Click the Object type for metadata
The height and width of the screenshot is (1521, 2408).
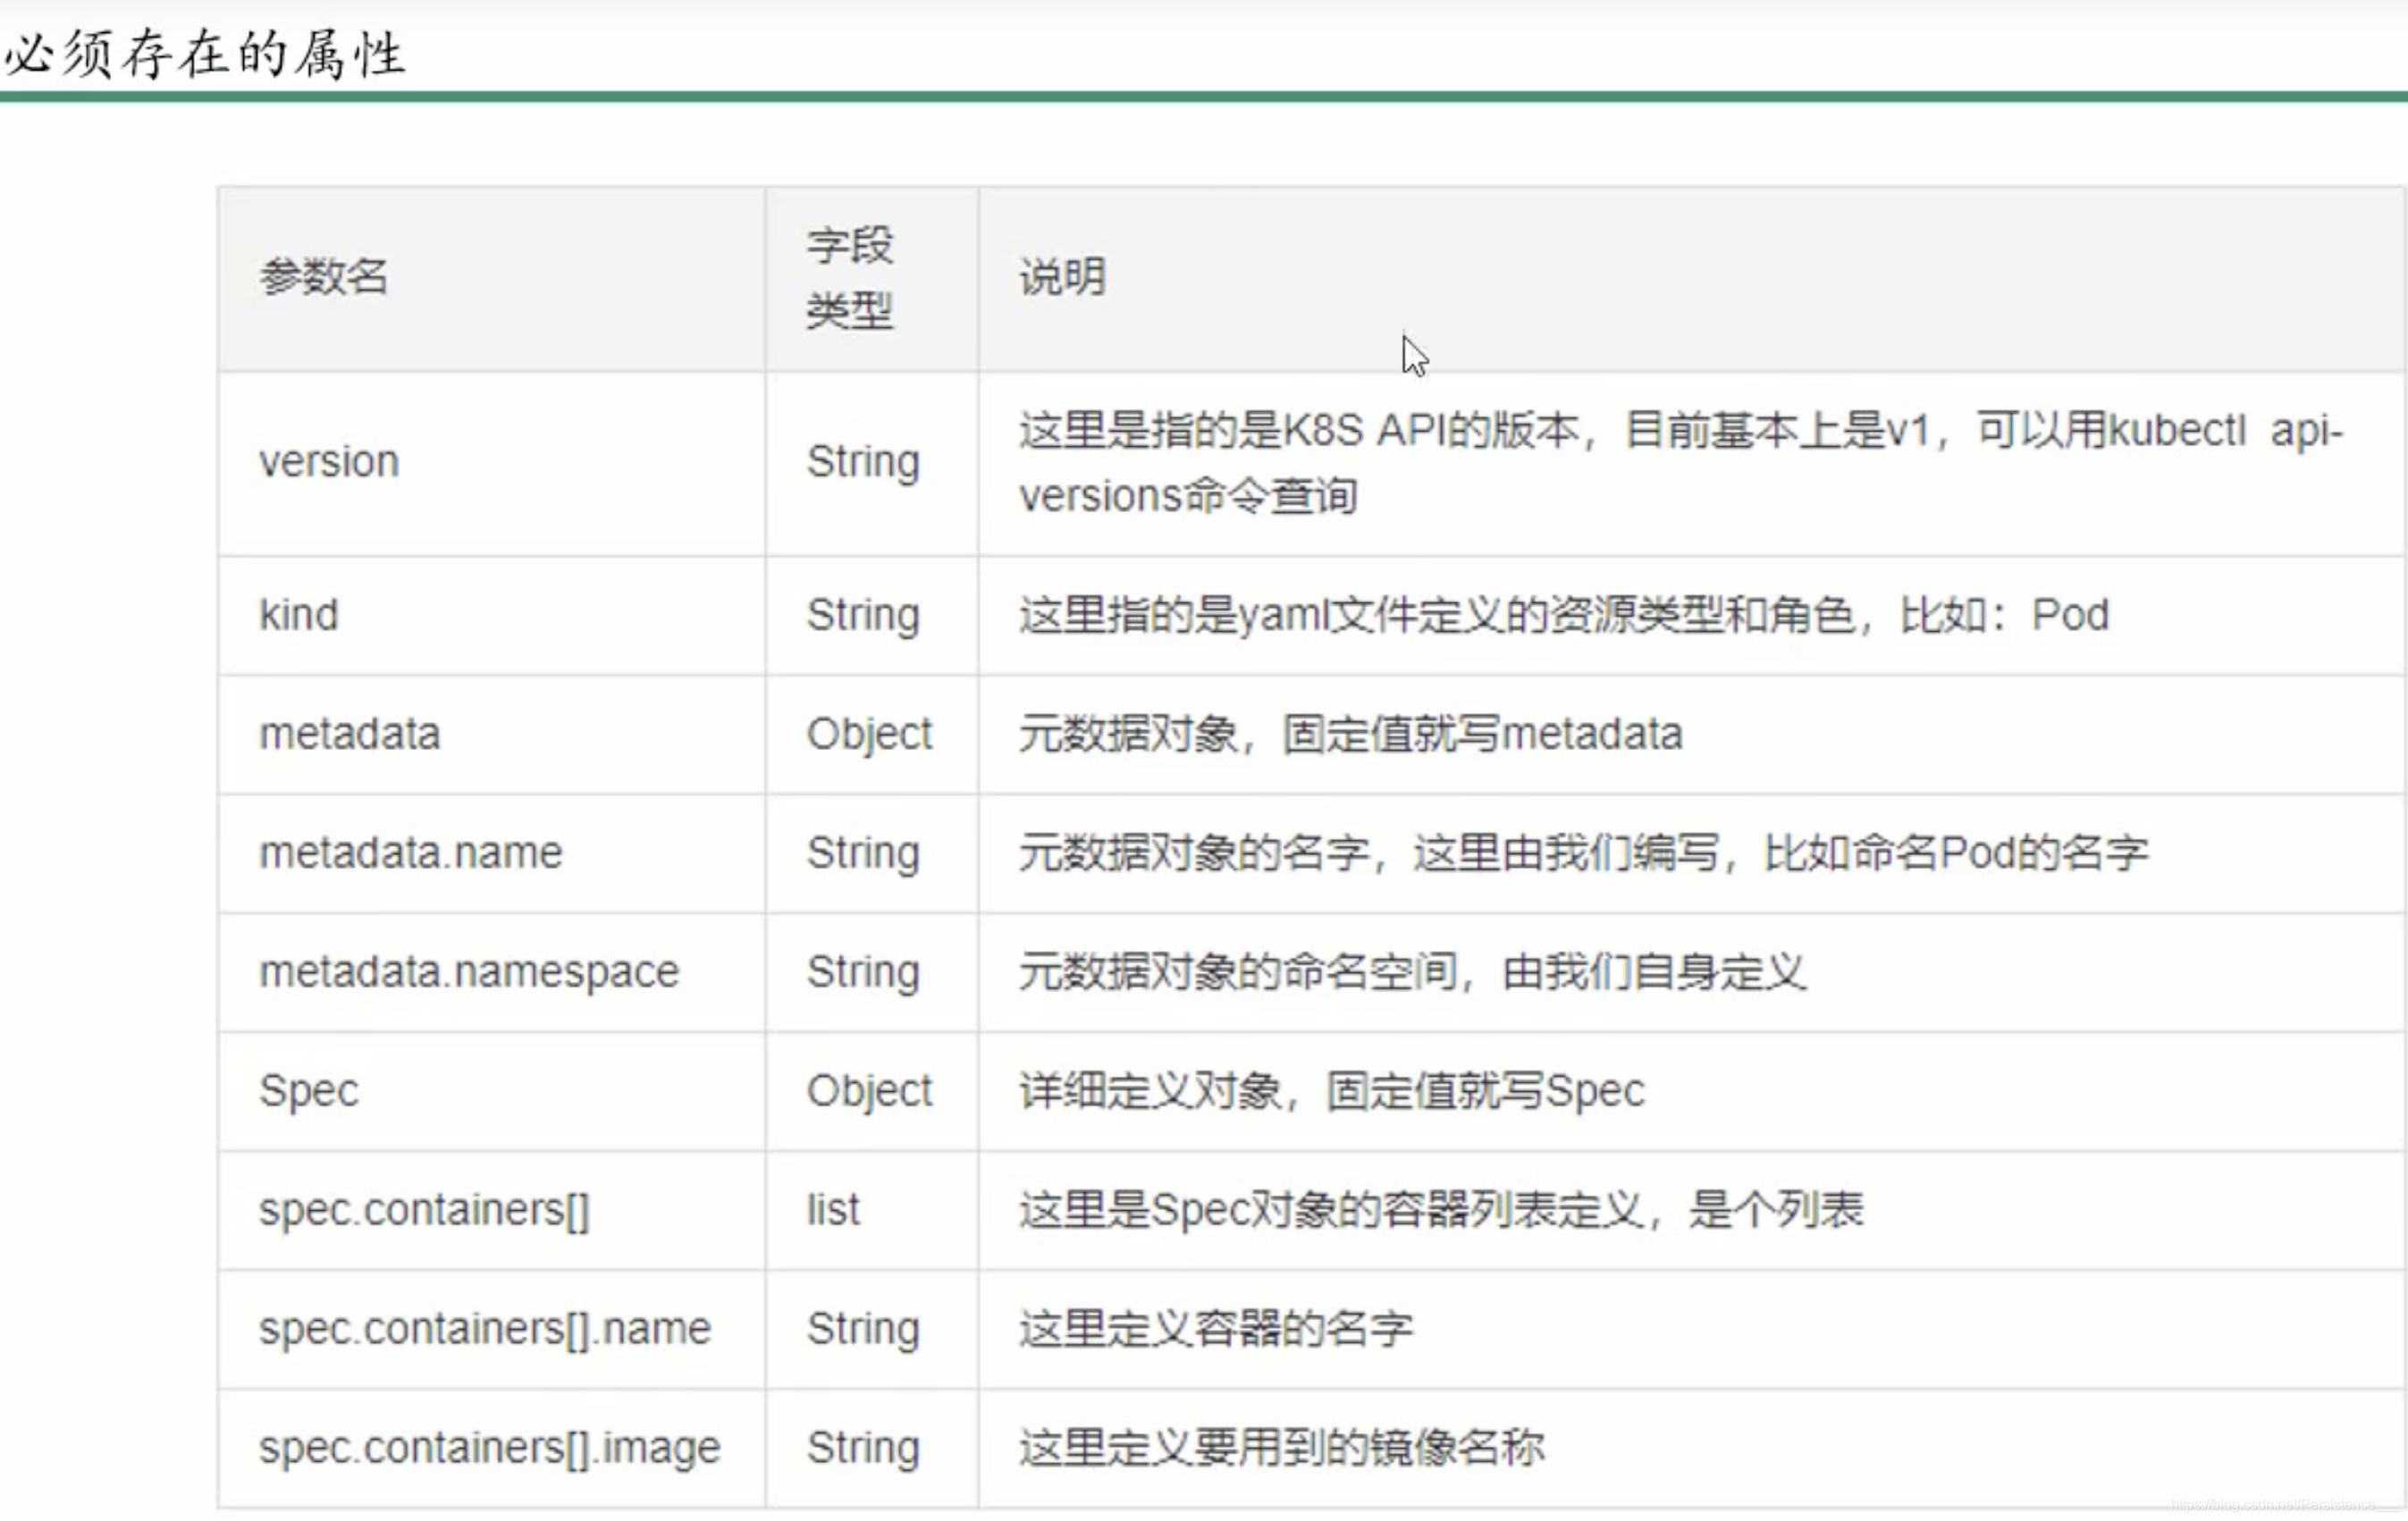click(869, 733)
